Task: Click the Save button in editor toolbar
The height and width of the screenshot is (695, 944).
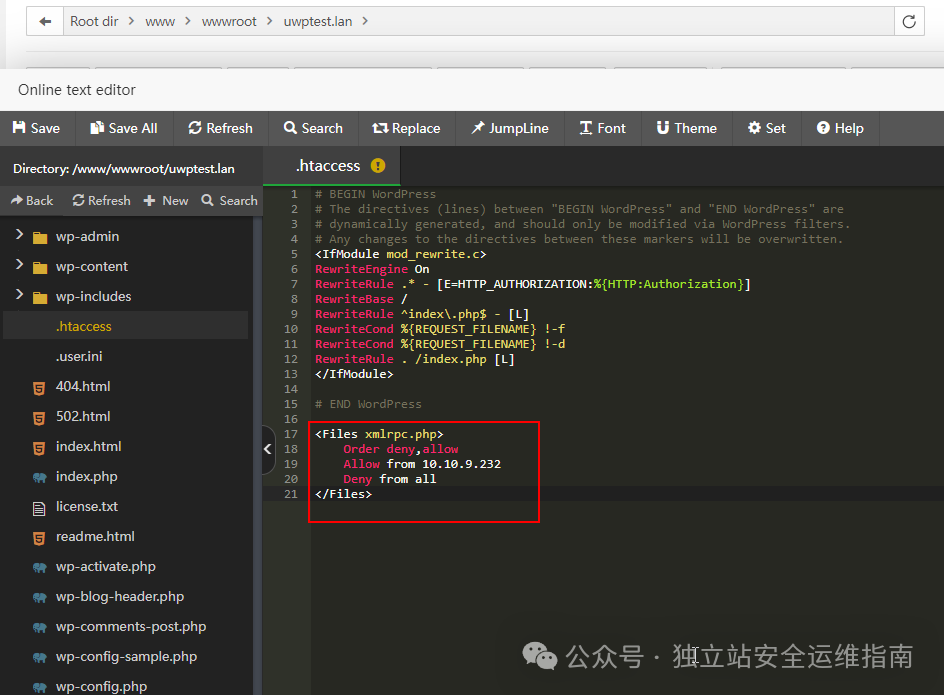Action: click(x=37, y=128)
